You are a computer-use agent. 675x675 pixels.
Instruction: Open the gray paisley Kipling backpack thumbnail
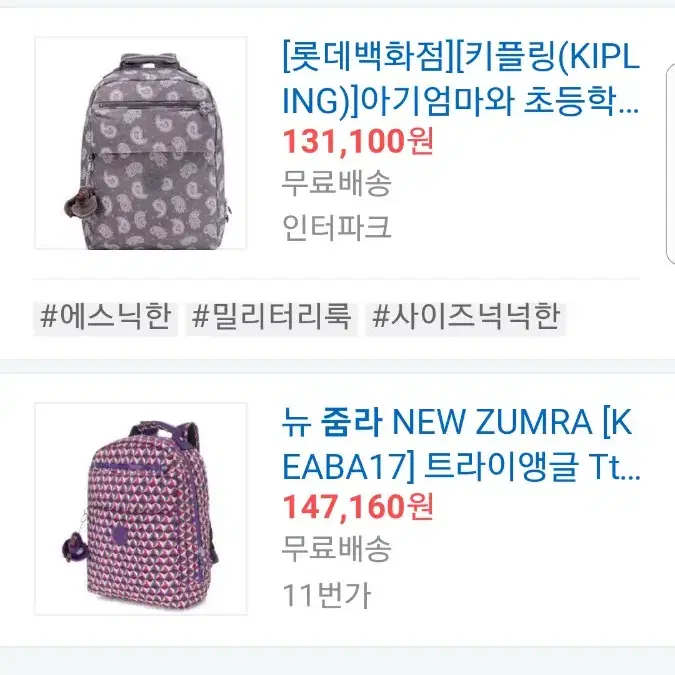tap(141, 143)
